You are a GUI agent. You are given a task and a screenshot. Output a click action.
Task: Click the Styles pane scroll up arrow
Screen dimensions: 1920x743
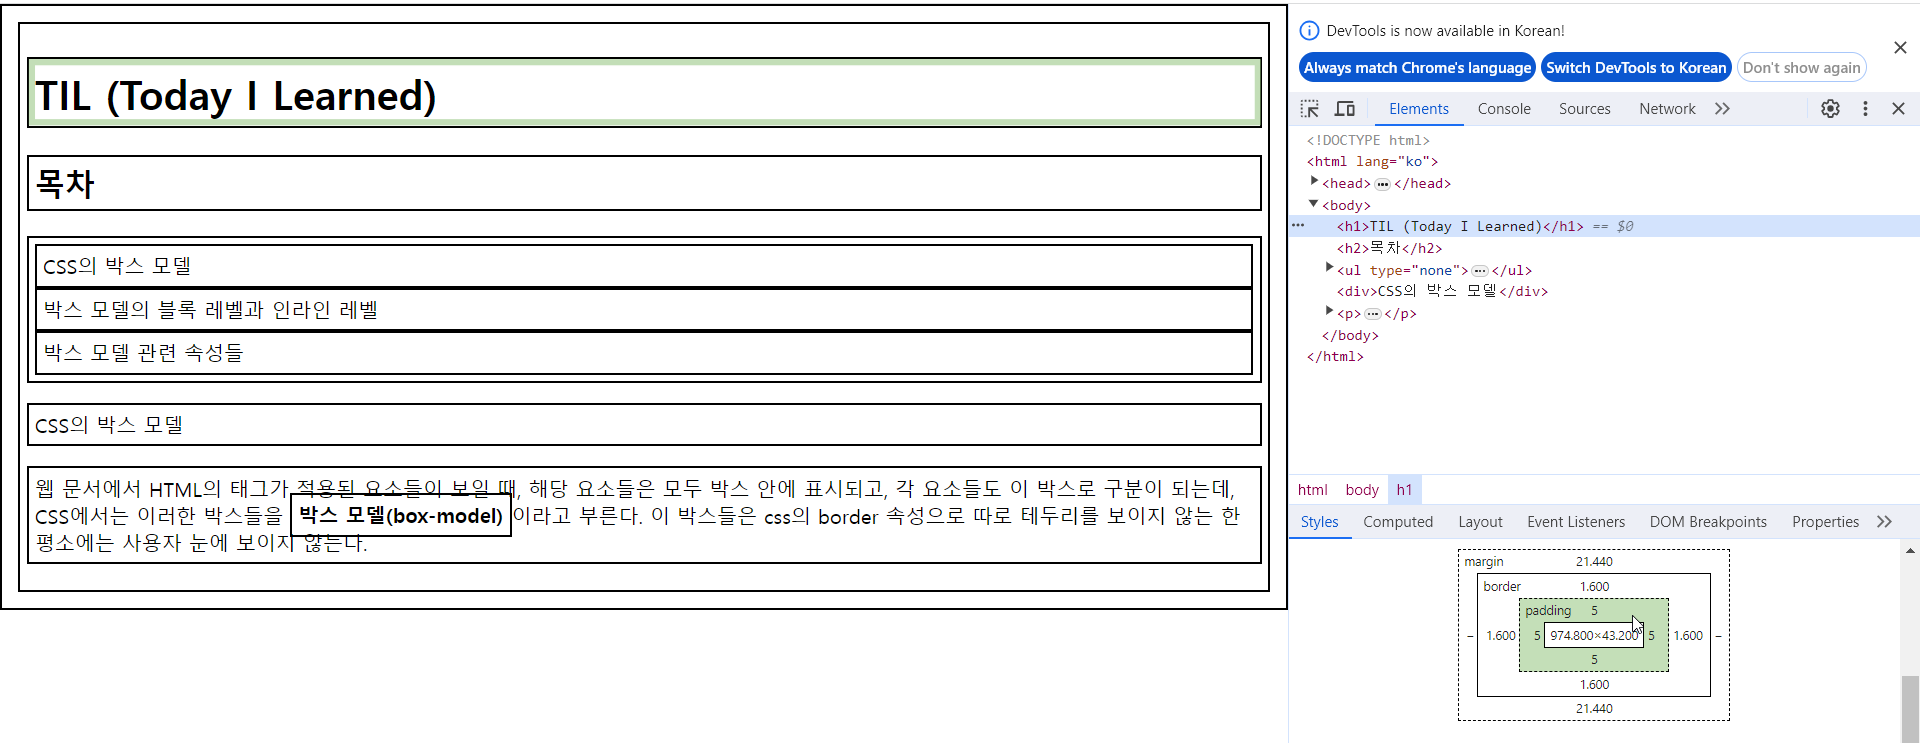coord(1910,551)
